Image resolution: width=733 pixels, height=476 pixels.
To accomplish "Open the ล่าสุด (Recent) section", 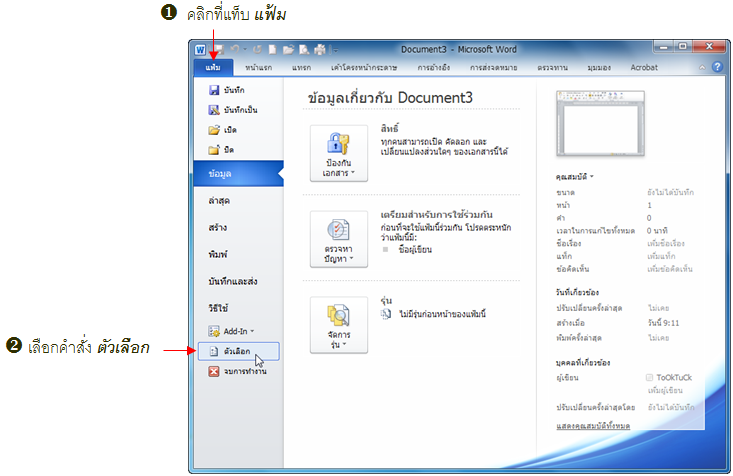I will tap(219, 201).
